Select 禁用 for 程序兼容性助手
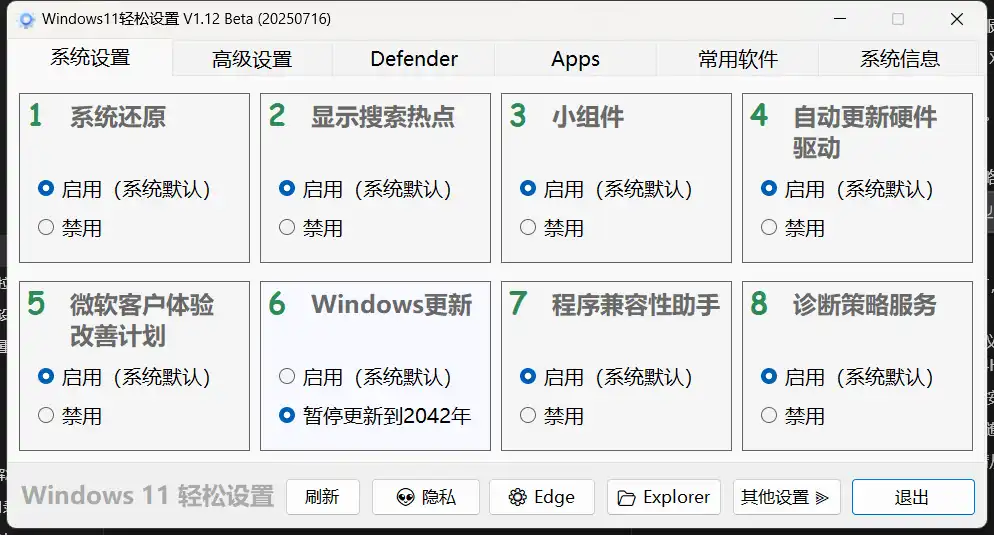 click(x=552, y=416)
